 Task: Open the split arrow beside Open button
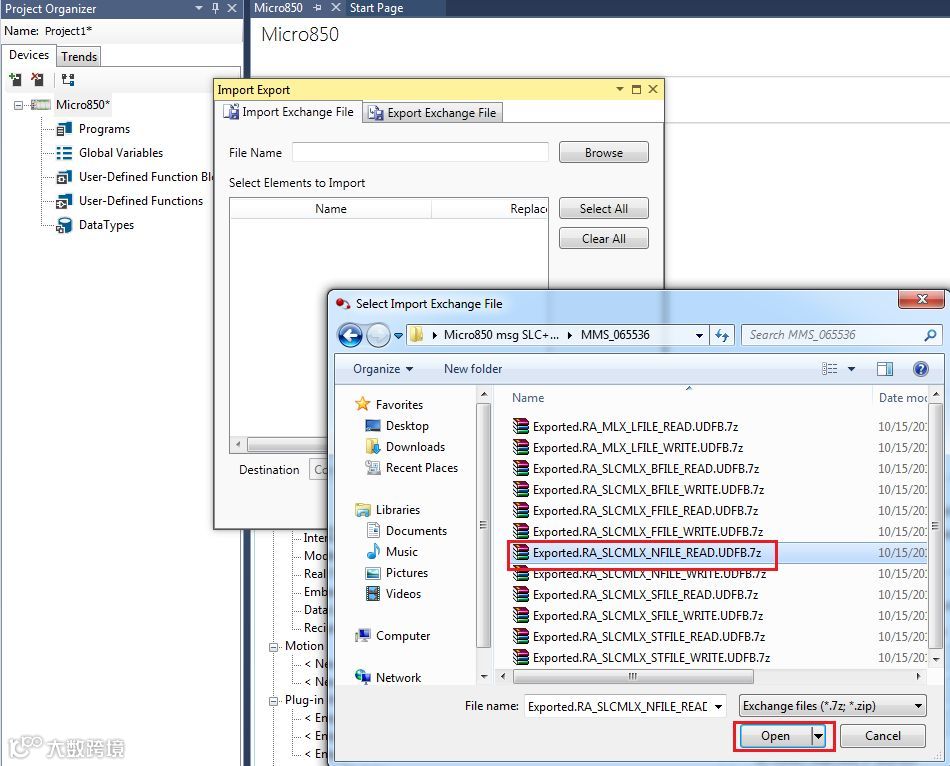[x=818, y=736]
